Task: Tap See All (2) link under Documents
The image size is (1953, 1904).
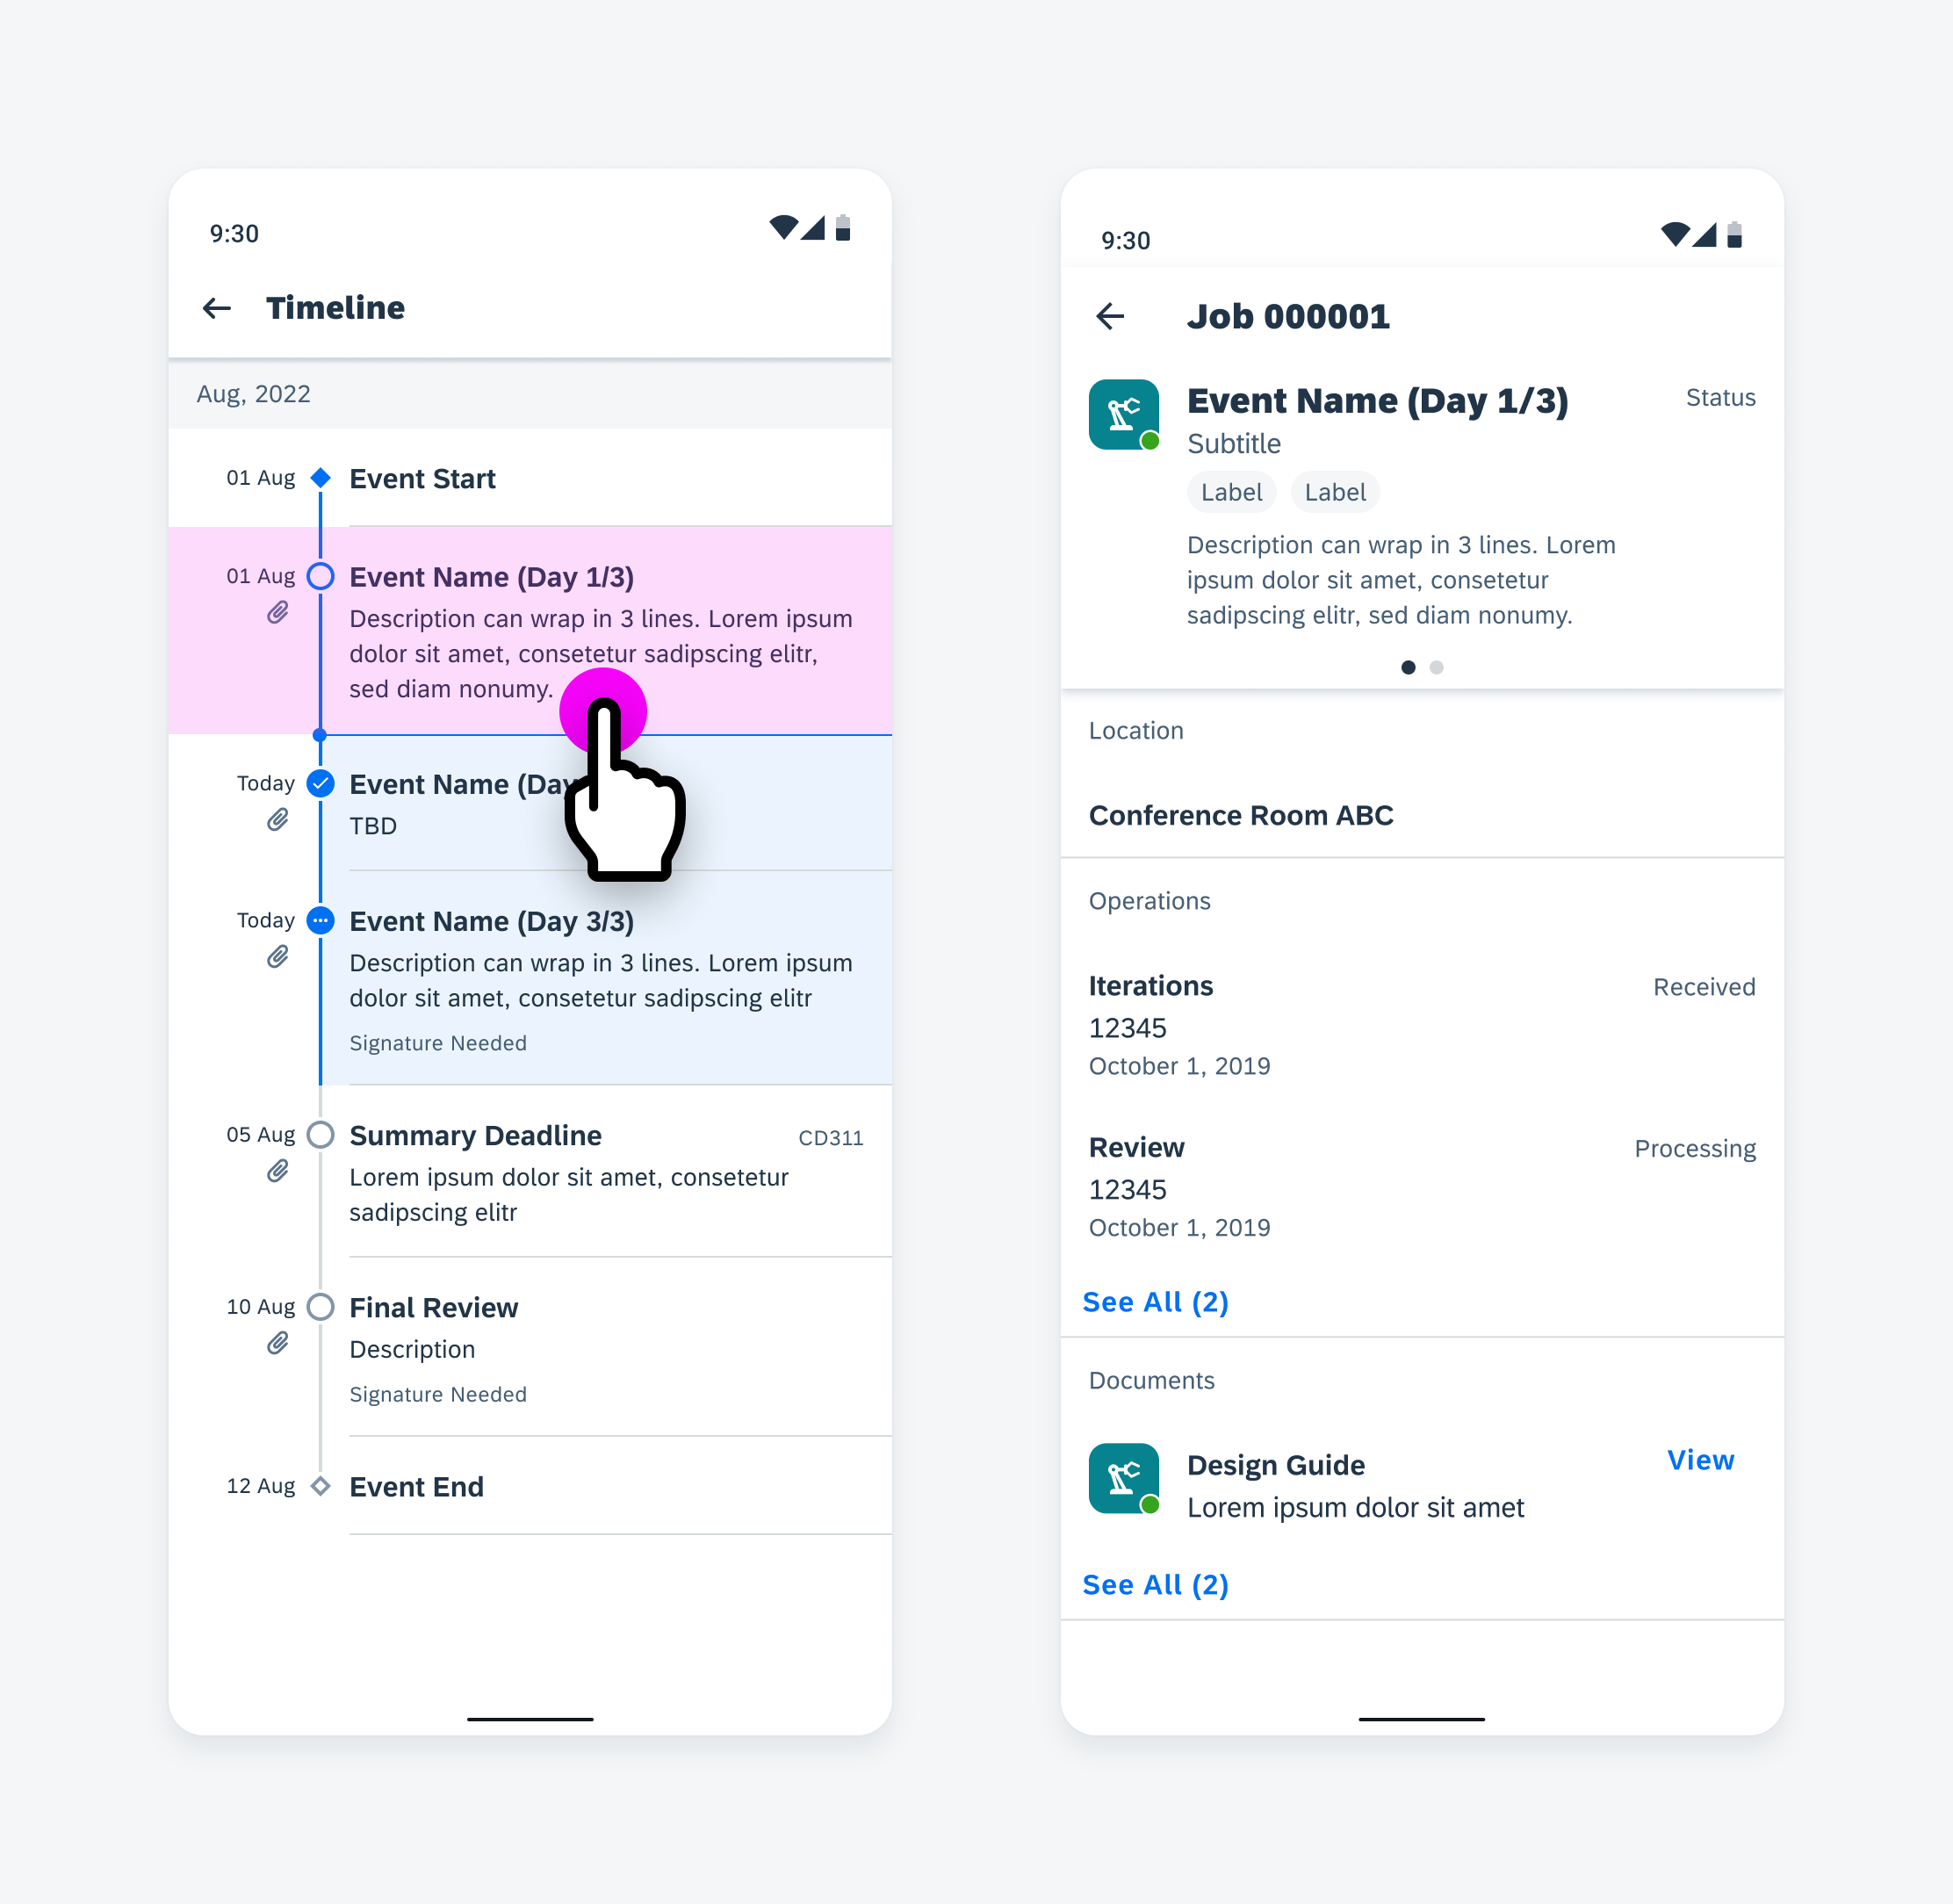Action: pyautogui.click(x=1158, y=1583)
